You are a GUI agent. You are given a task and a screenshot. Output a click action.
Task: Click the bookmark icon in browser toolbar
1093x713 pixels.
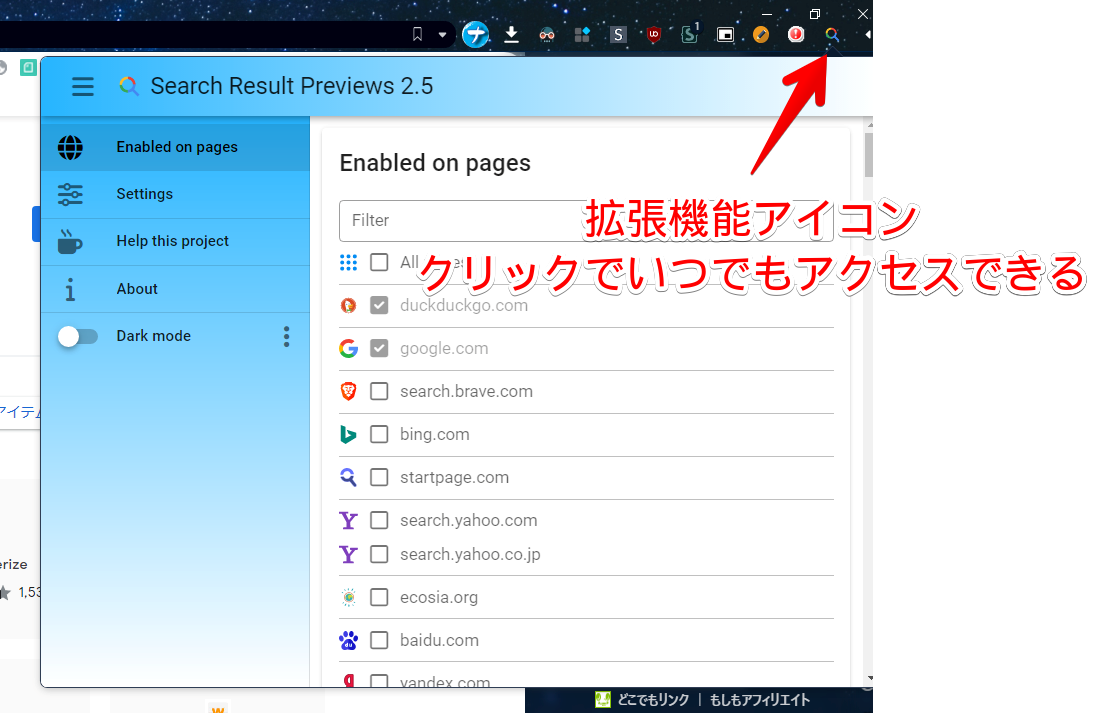coord(418,34)
